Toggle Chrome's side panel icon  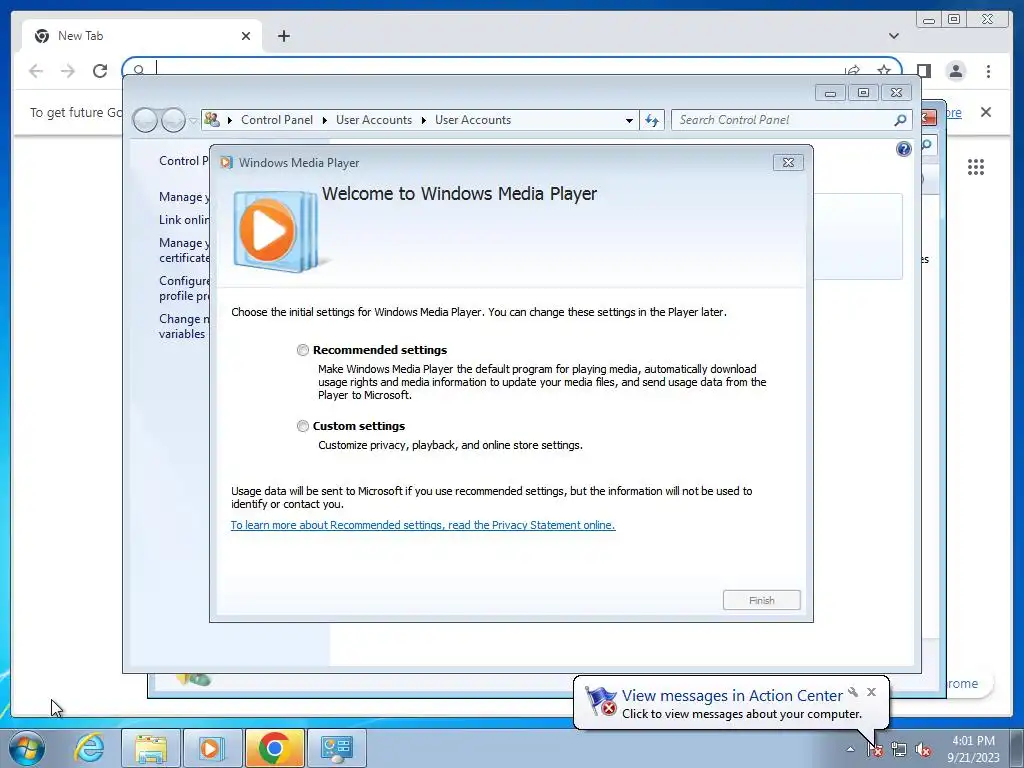pyautogui.click(x=923, y=71)
